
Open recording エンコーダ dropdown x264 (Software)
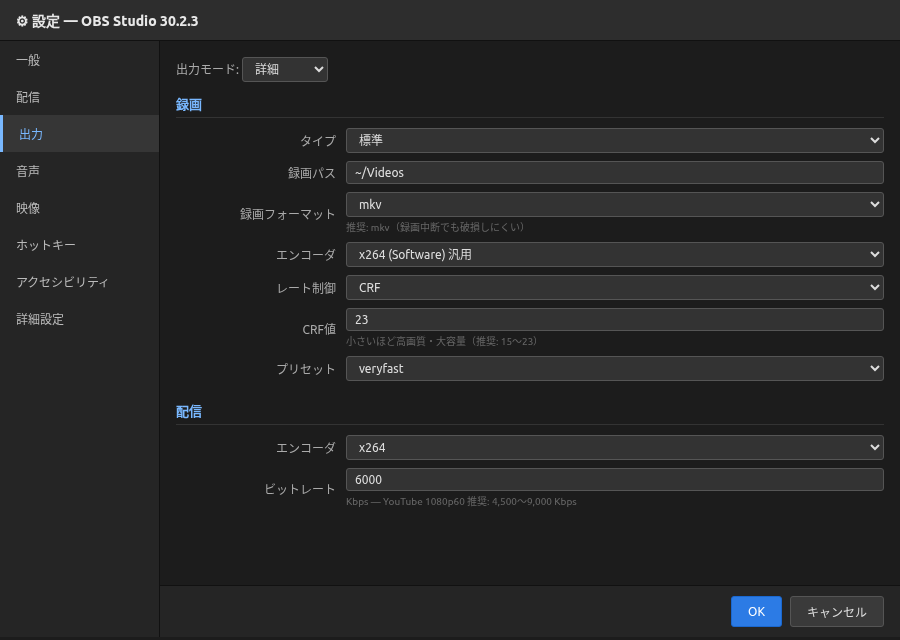(614, 254)
